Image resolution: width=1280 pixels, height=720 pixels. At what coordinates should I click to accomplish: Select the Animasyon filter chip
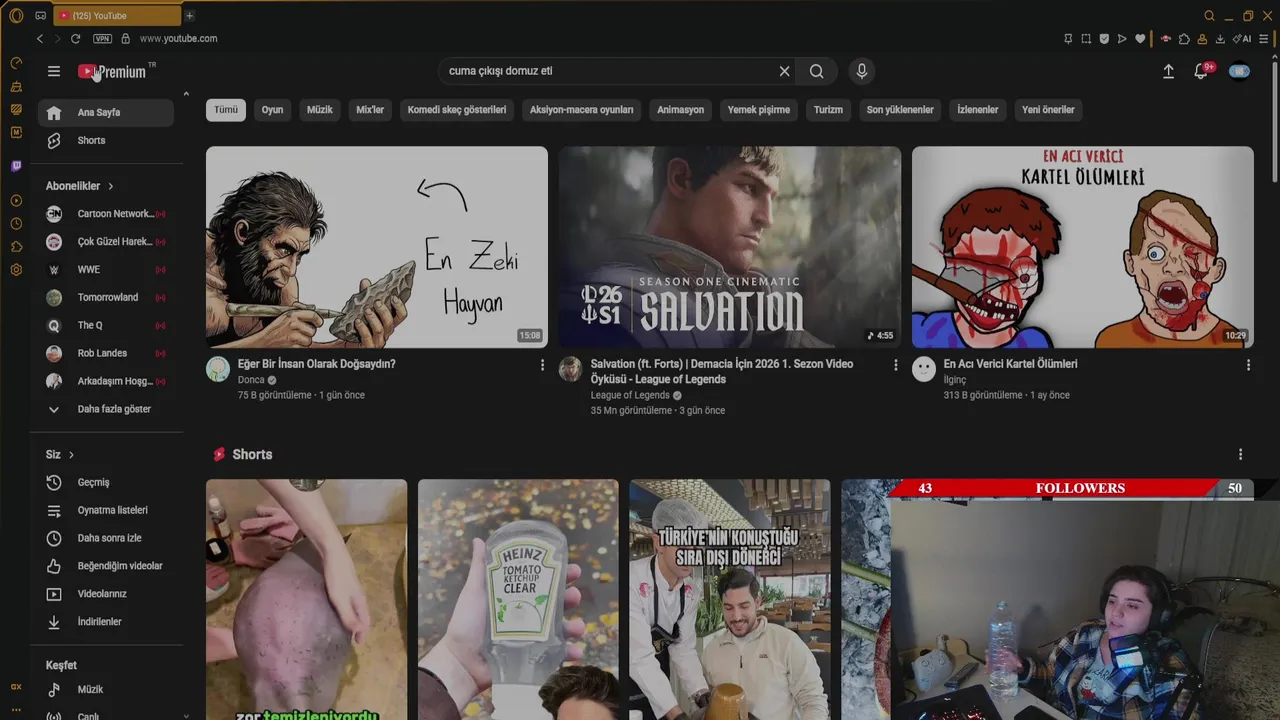tap(681, 110)
